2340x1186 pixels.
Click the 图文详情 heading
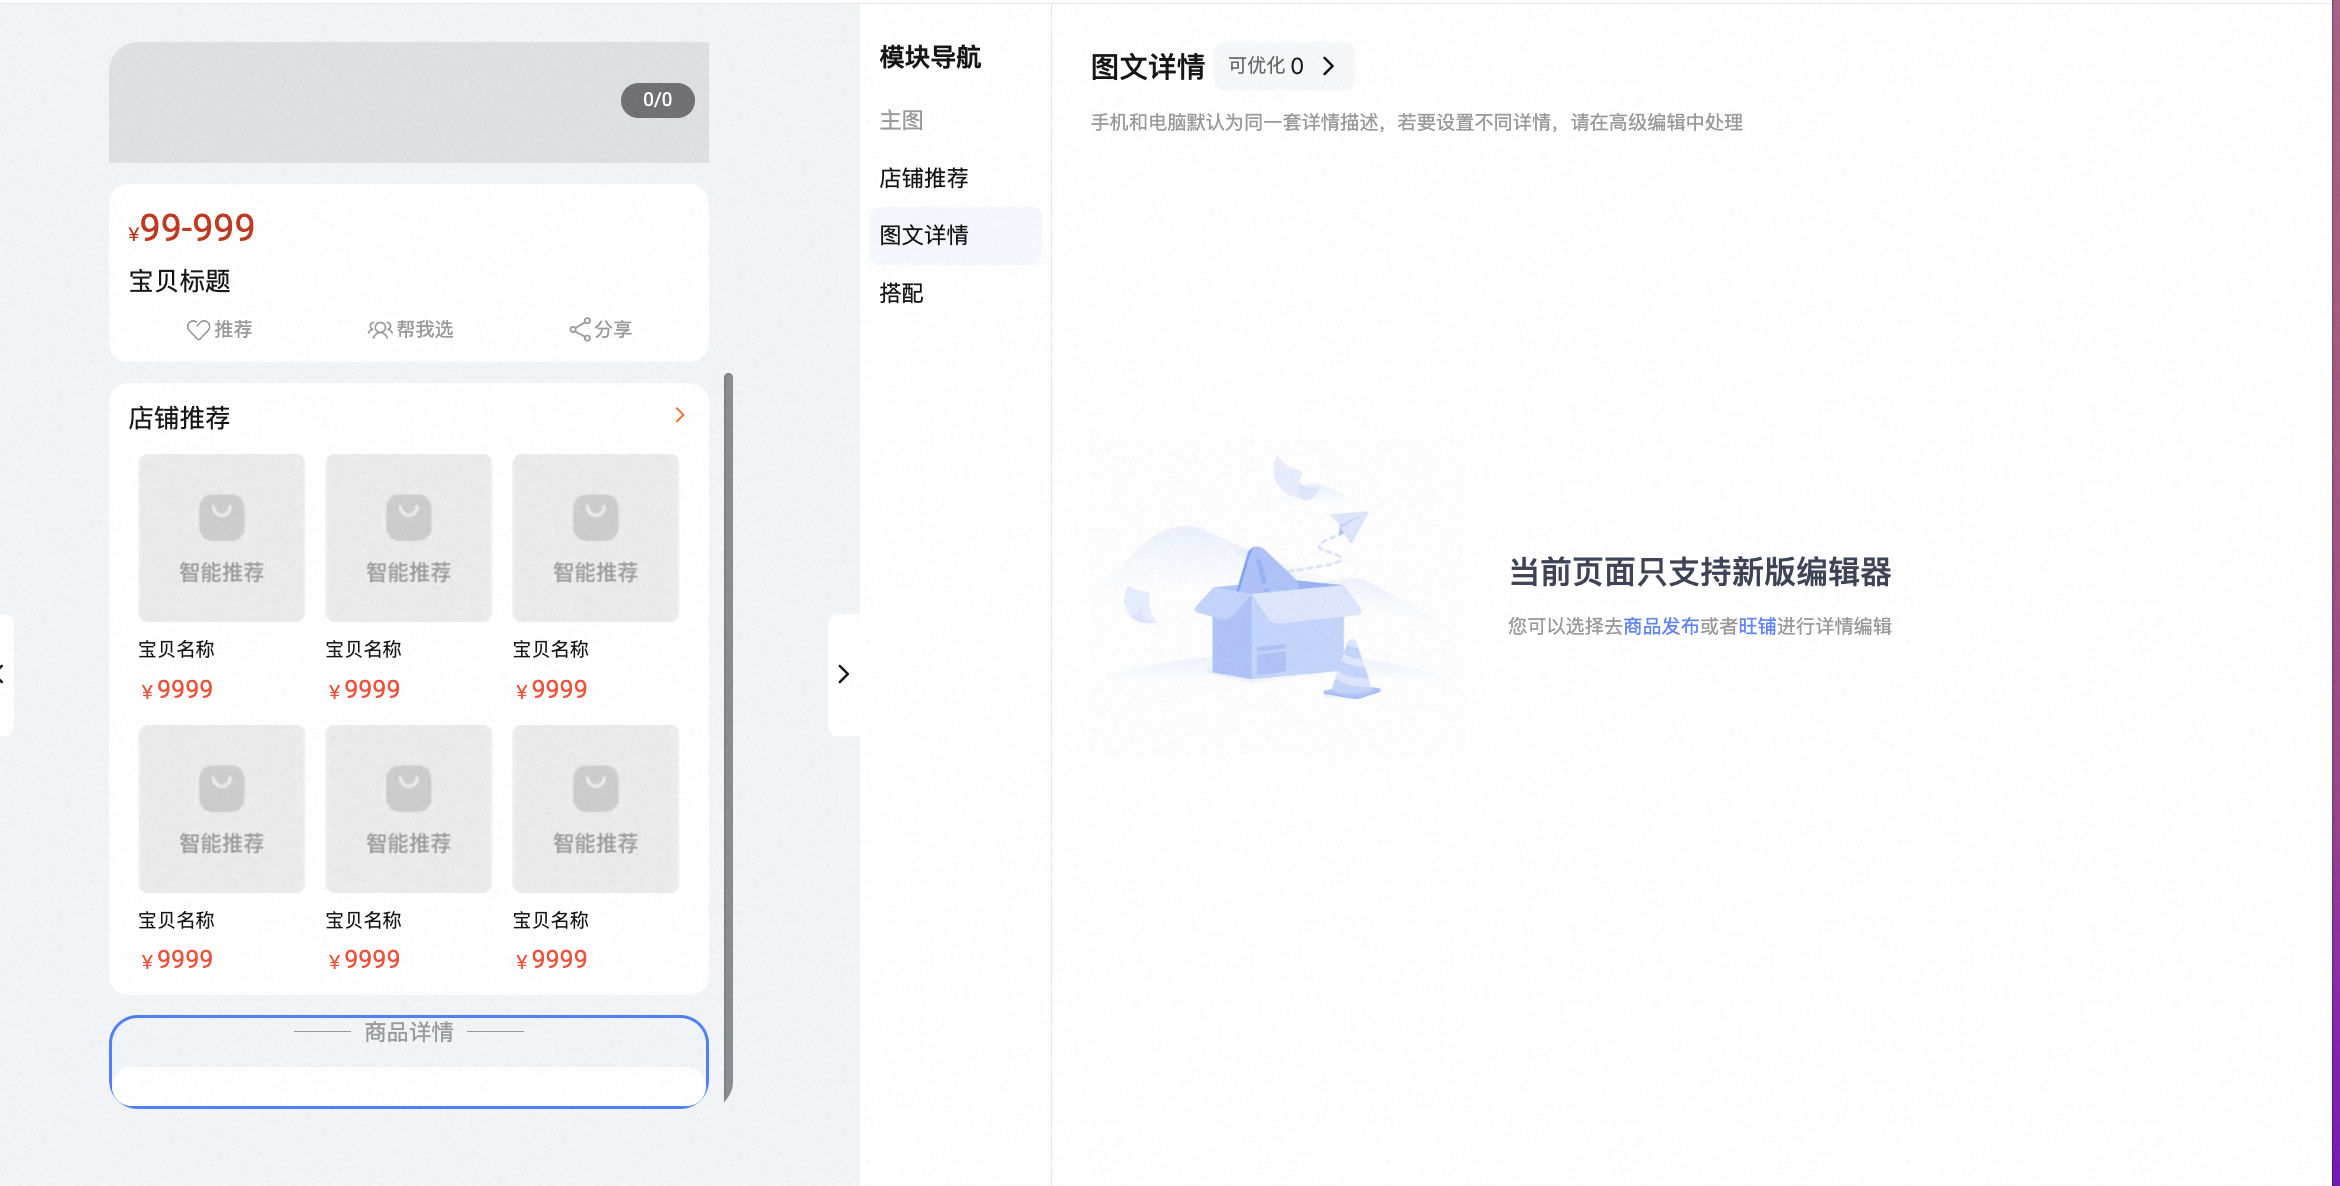pos(1147,67)
